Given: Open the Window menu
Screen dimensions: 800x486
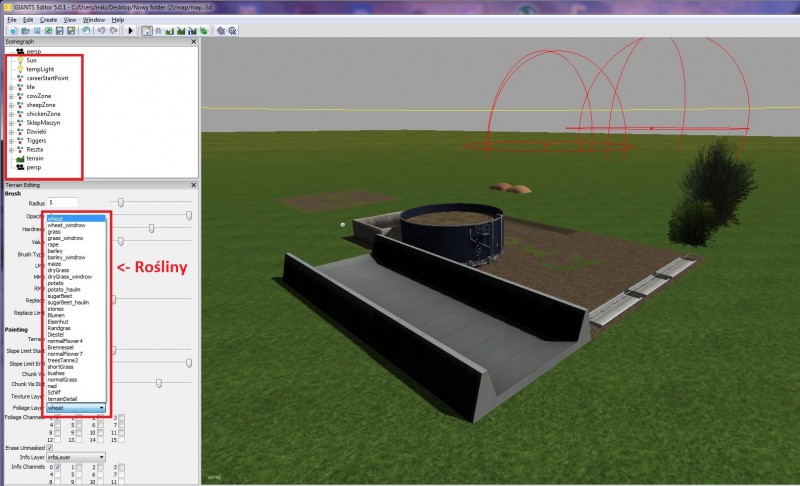Looking at the screenshot, I should pyautogui.click(x=94, y=19).
